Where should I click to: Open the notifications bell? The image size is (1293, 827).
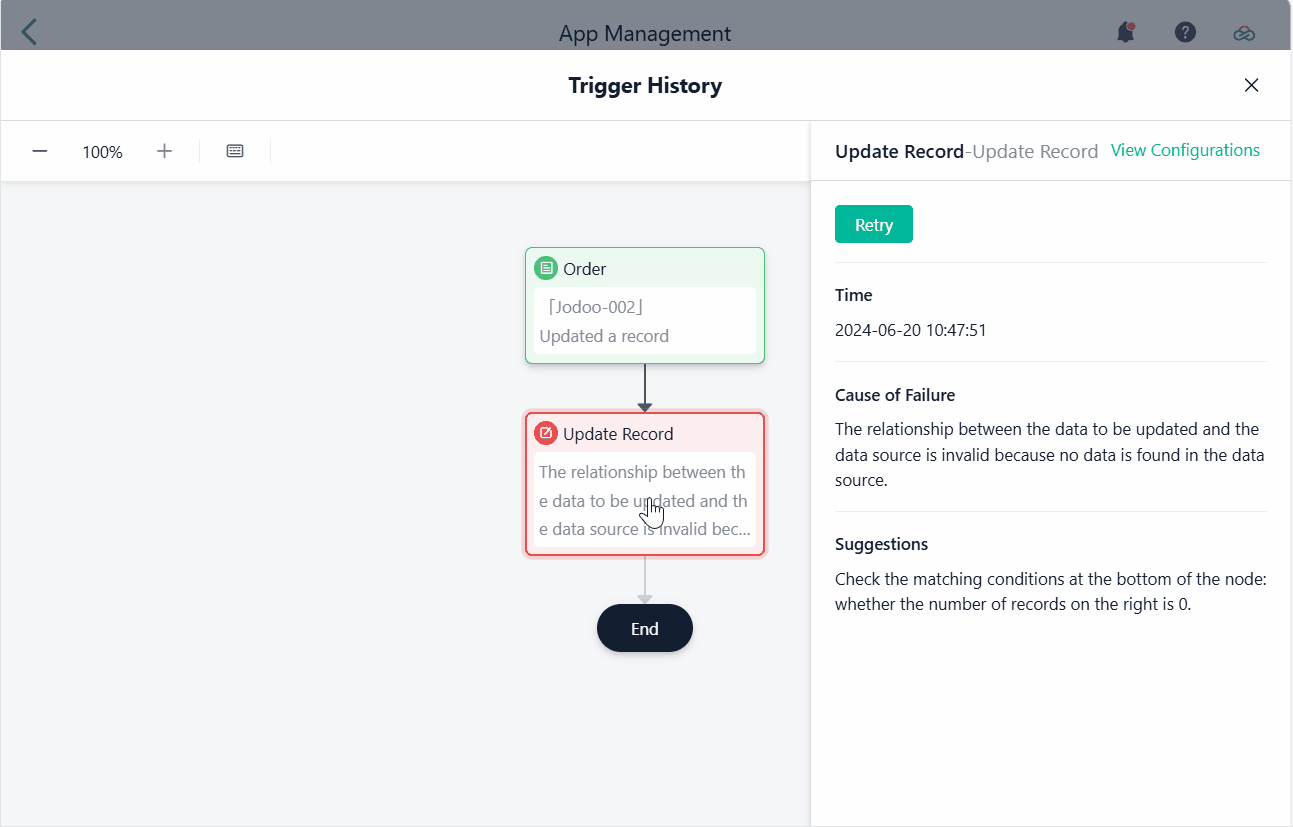[x=1126, y=32]
